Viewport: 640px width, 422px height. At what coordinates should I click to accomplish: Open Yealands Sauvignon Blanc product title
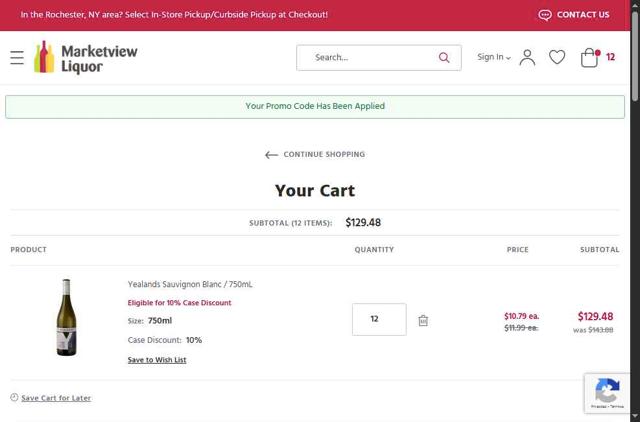[x=190, y=284]
